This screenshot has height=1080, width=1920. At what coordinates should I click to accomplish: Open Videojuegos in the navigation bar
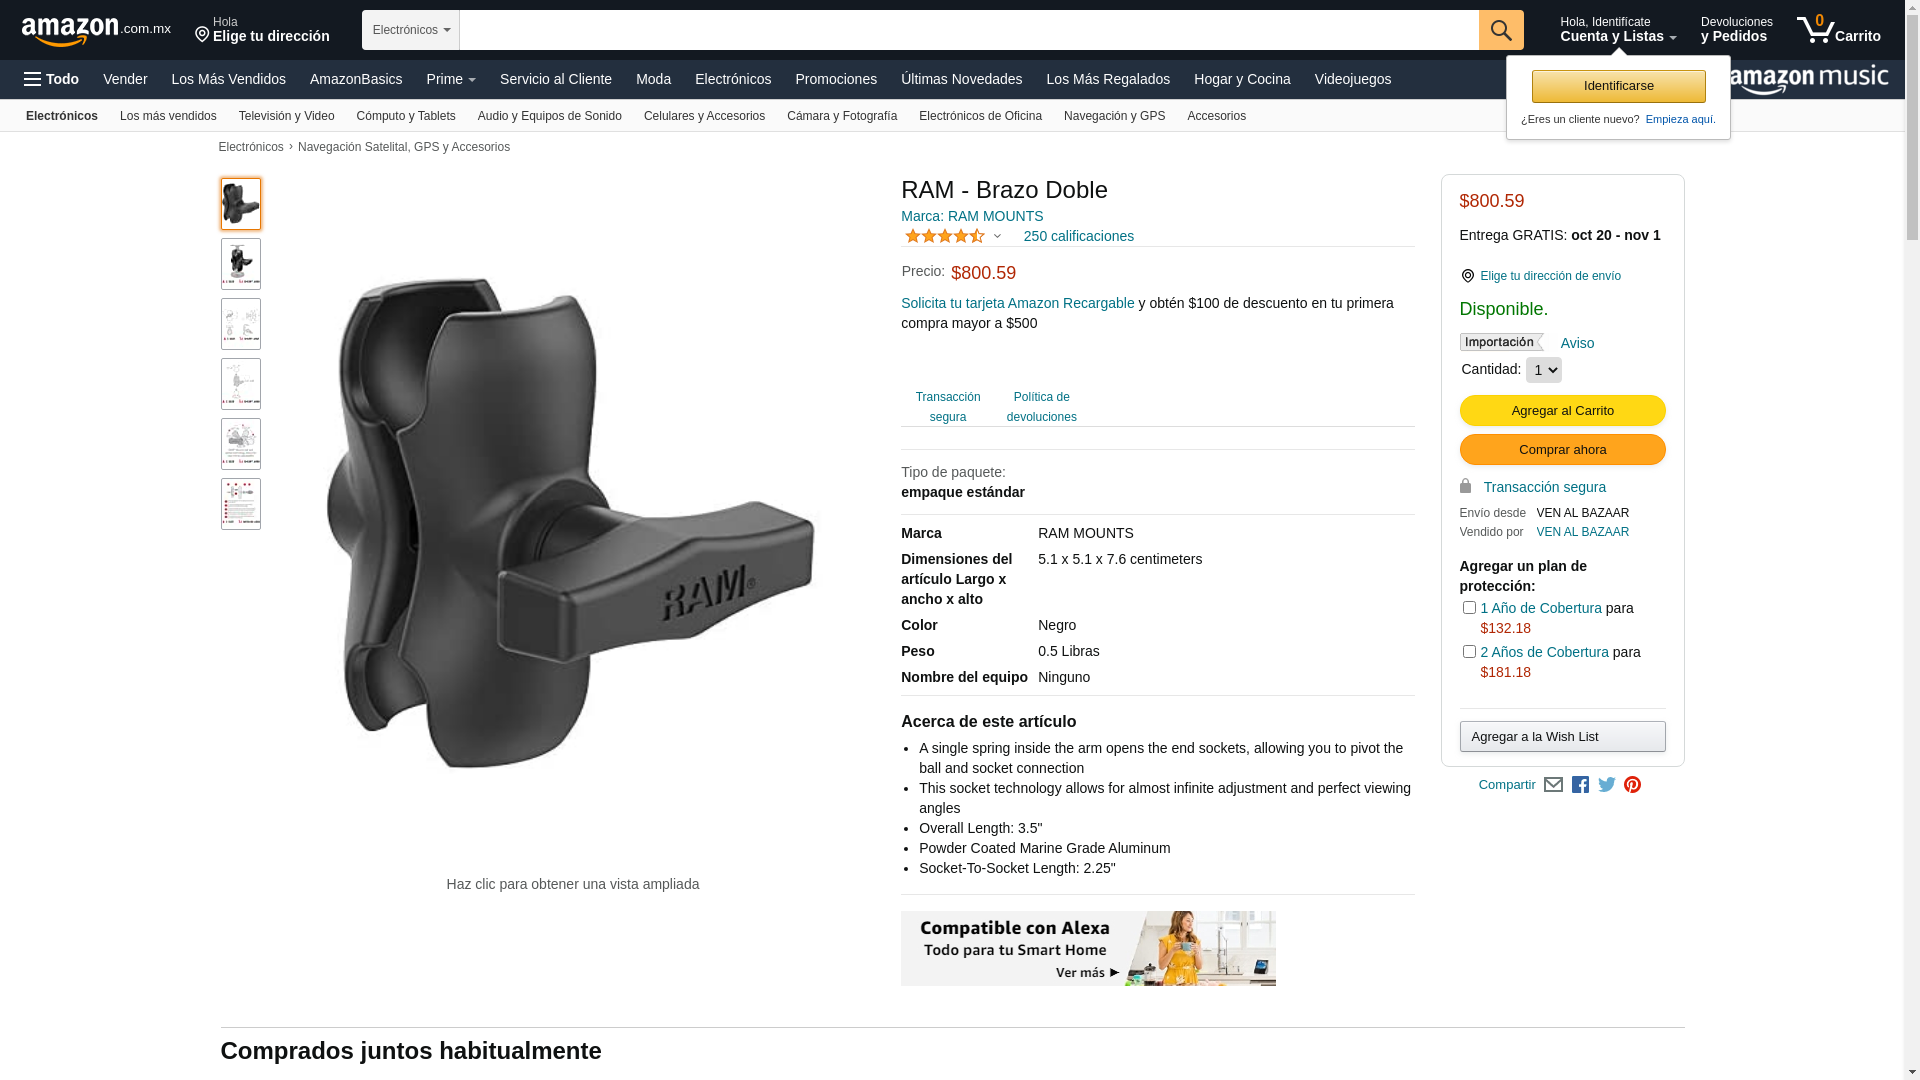1352,79
